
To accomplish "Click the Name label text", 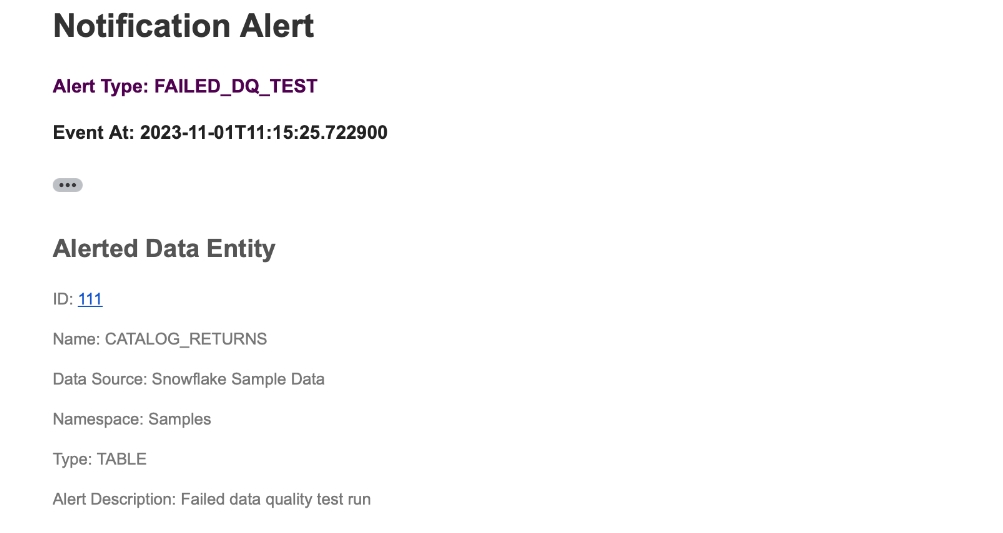I will [76, 339].
